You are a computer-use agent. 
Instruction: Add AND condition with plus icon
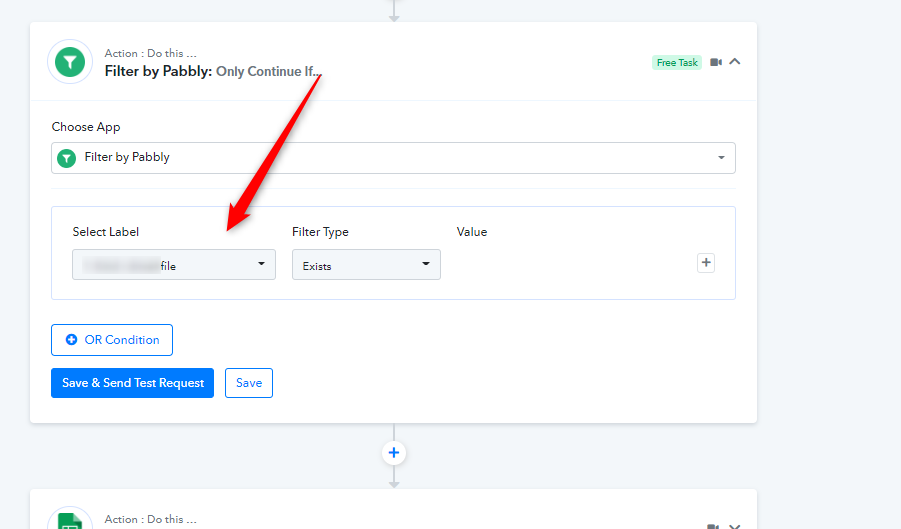point(706,263)
